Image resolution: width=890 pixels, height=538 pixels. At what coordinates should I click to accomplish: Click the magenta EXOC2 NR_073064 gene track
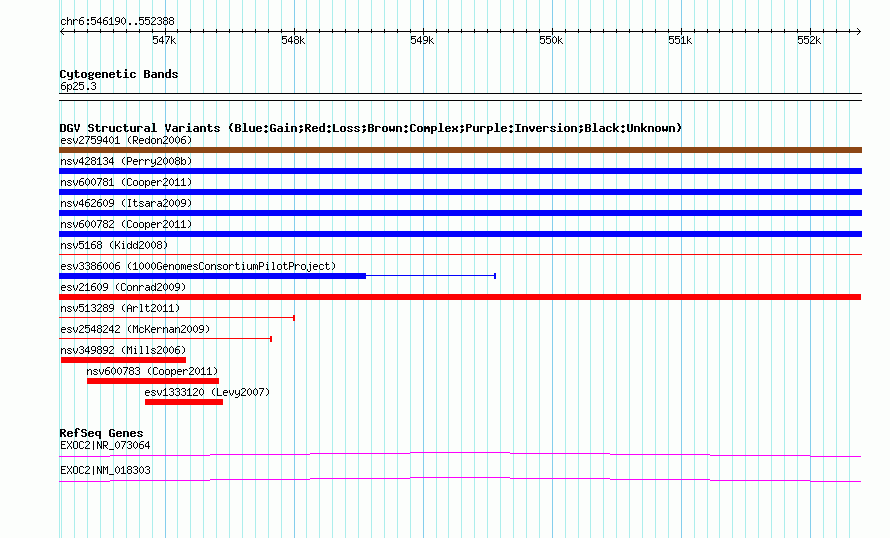coord(460,454)
